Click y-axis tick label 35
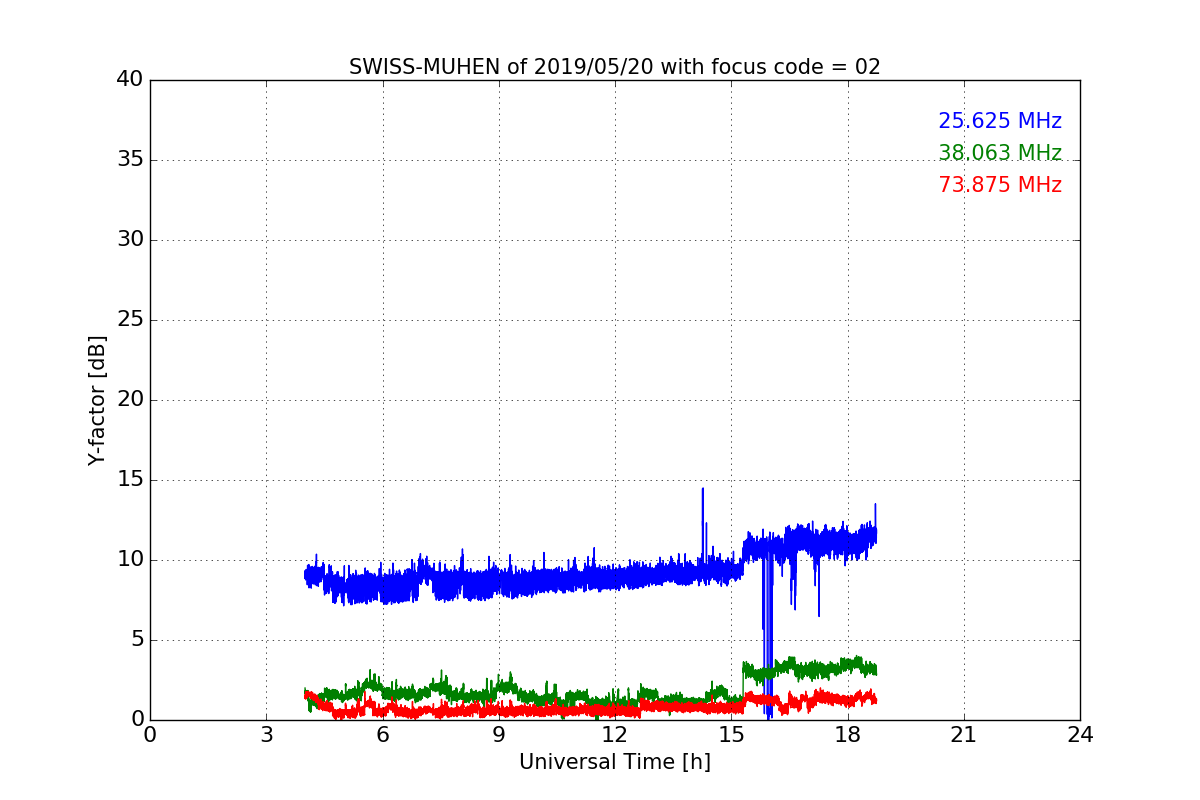1200x800 pixels. click(x=130, y=160)
